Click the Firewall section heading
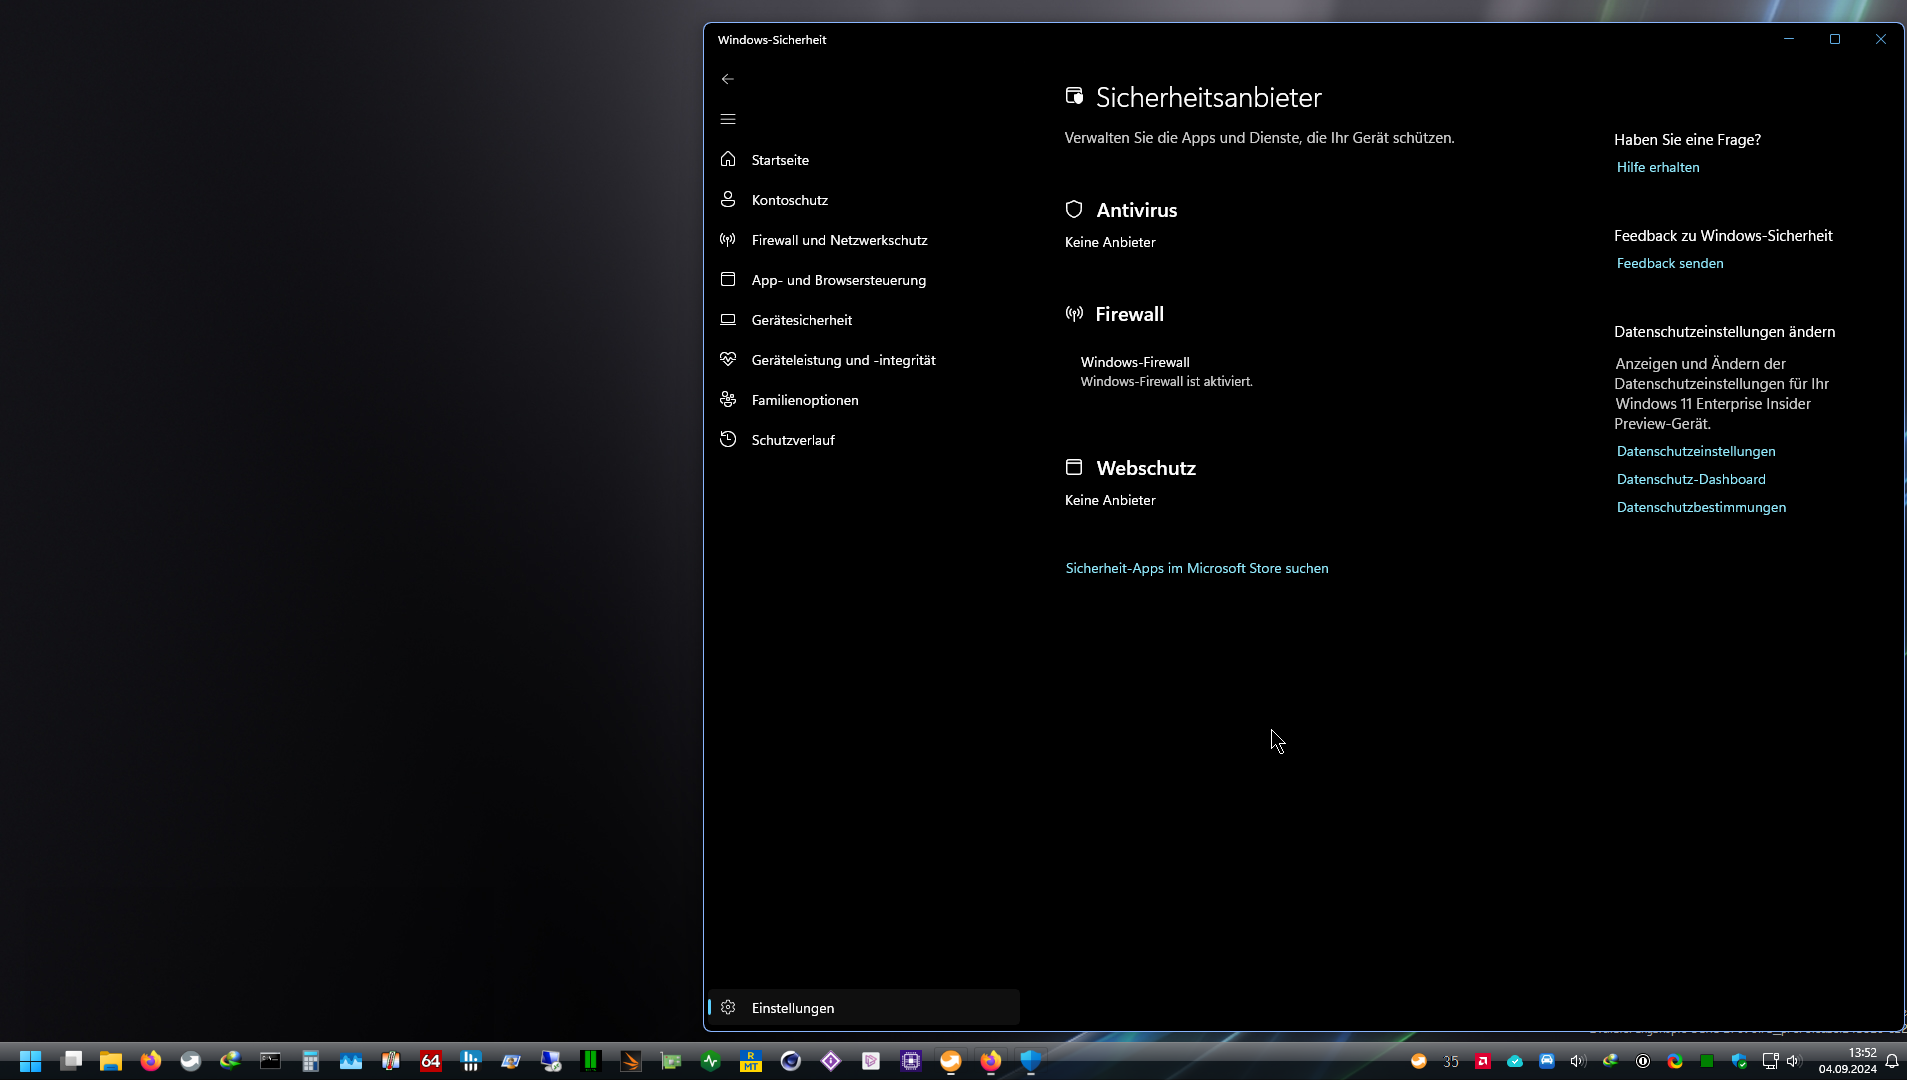The width and height of the screenshot is (1907, 1080). [x=1130, y=314]
